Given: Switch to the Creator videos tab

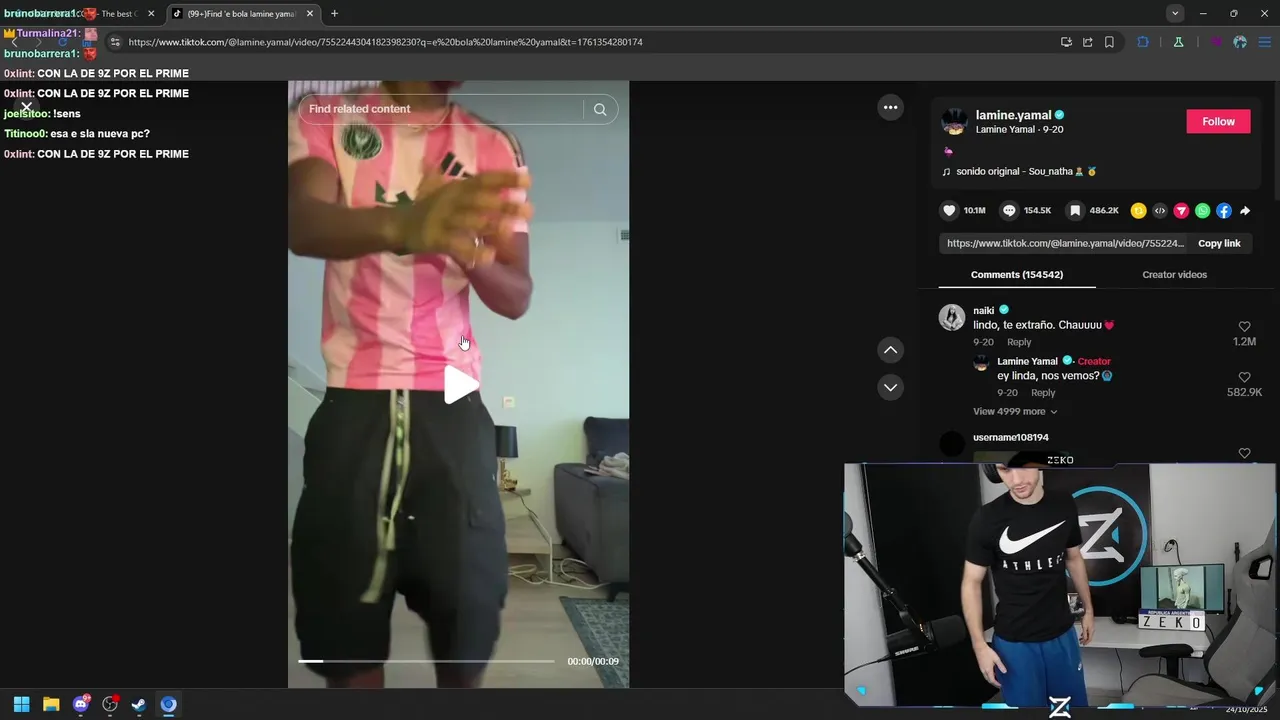Looking at the screenshot, I should pyautogui.click(x=1174, y=274).
